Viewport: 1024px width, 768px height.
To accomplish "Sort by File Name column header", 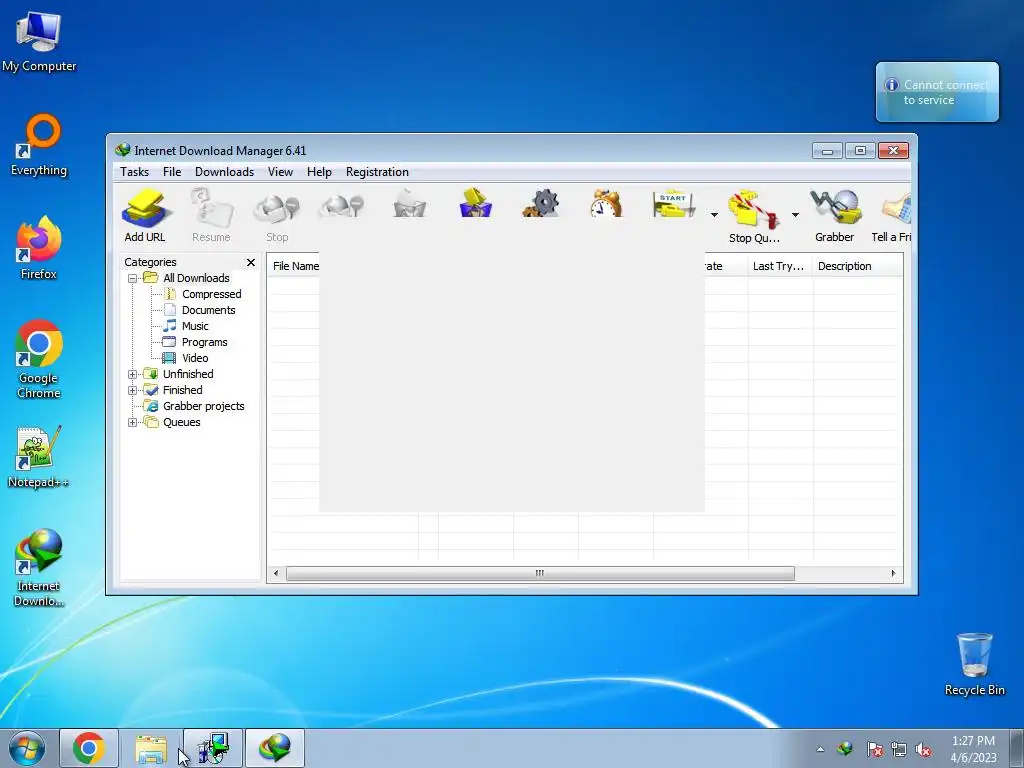I will pos(296,266).
